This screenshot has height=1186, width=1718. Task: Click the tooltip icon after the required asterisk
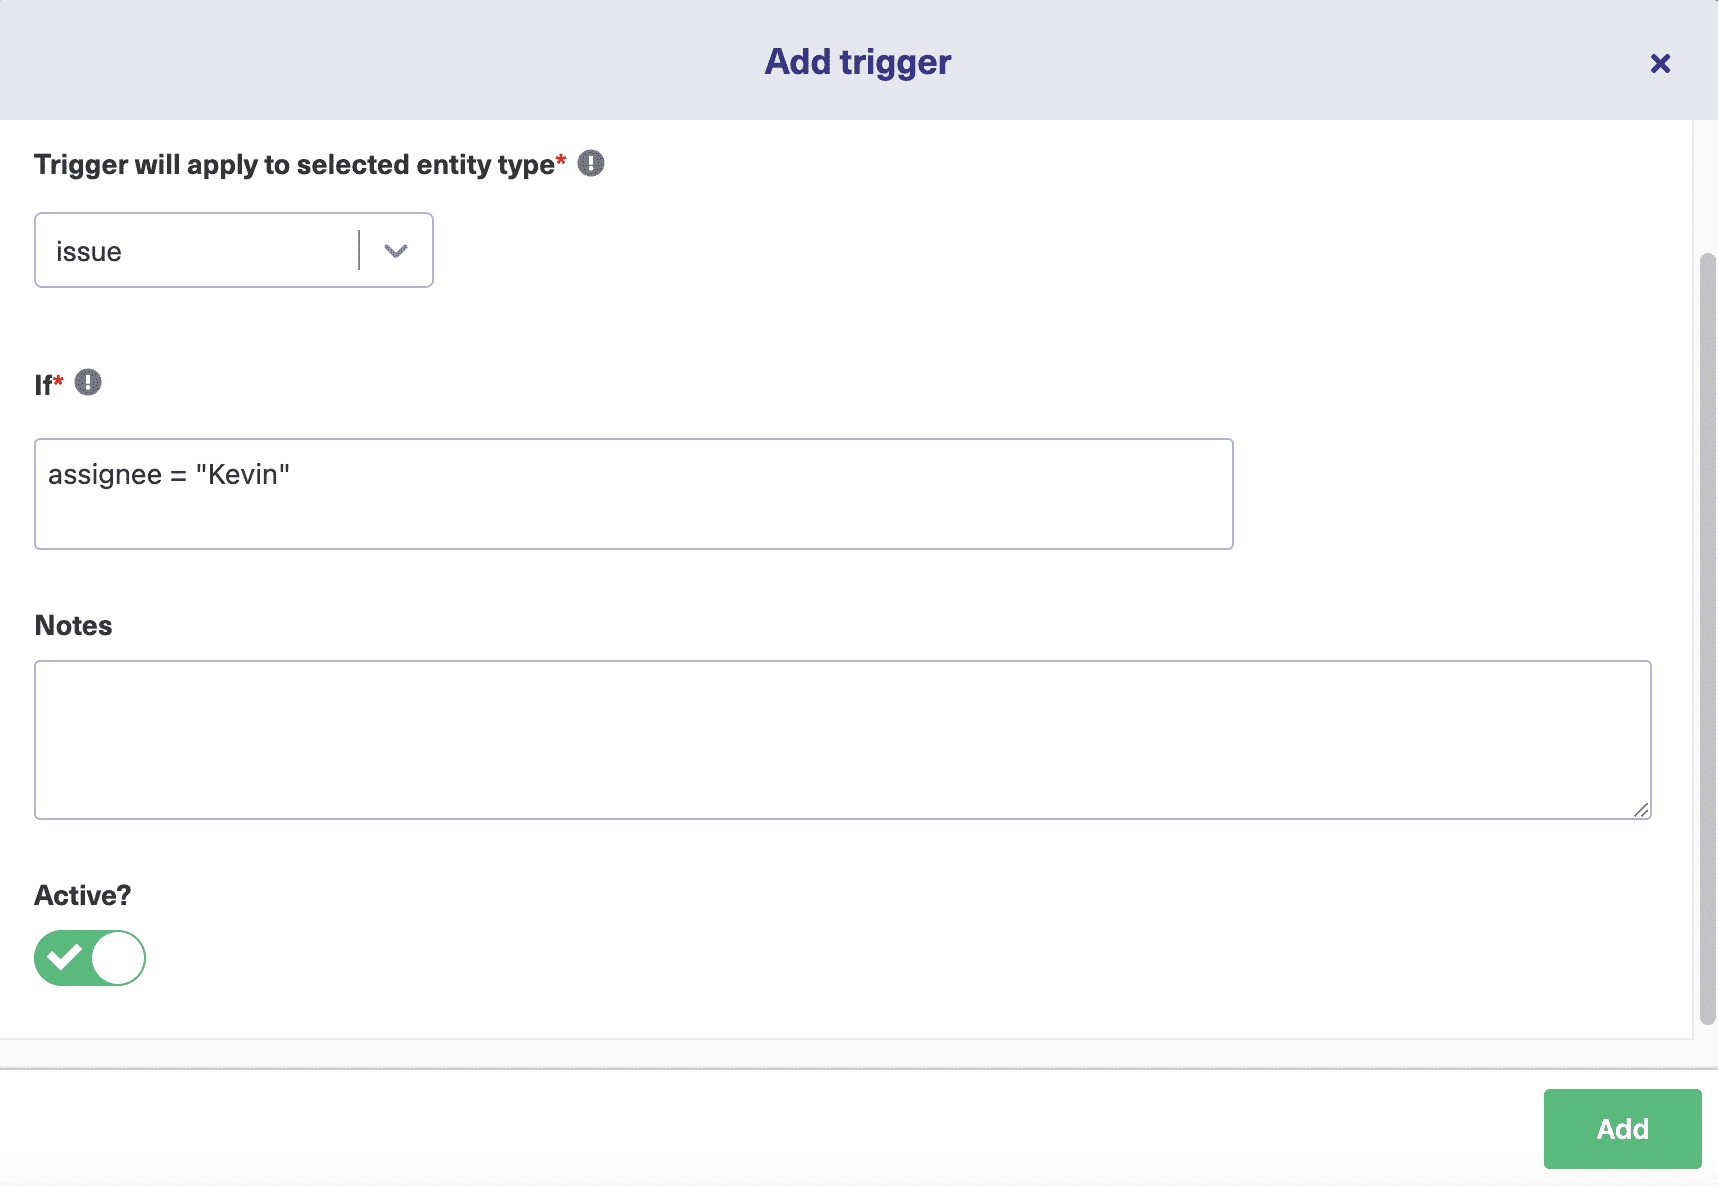590,163
